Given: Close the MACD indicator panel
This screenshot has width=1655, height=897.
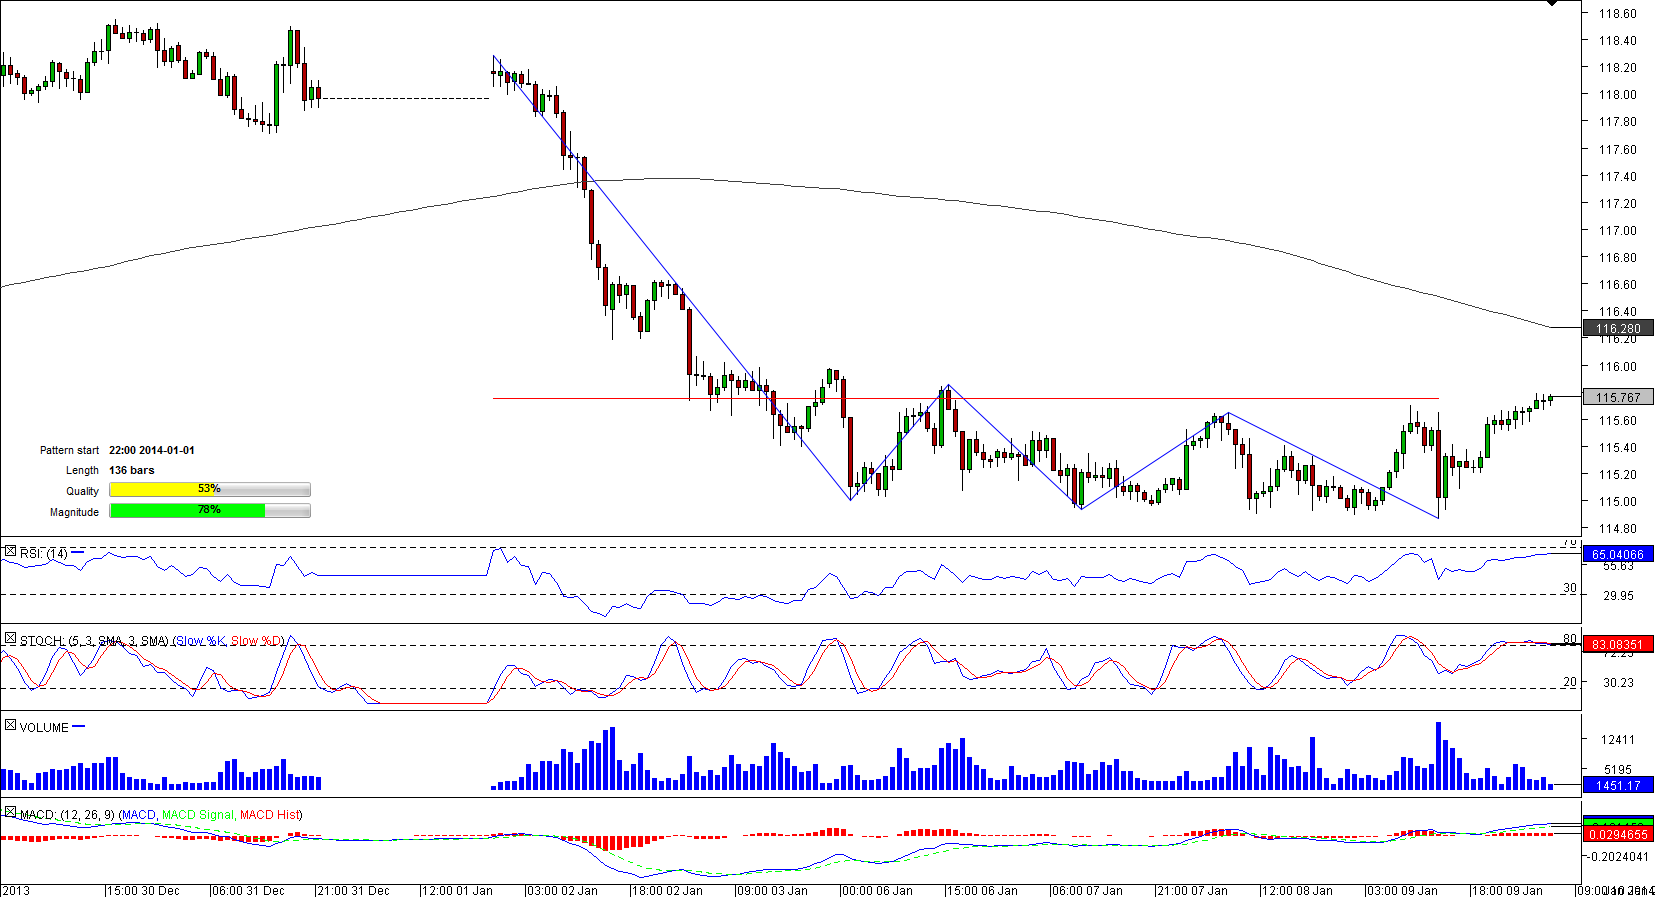Looking at the screenshot, I should click(x=10, y=813).
